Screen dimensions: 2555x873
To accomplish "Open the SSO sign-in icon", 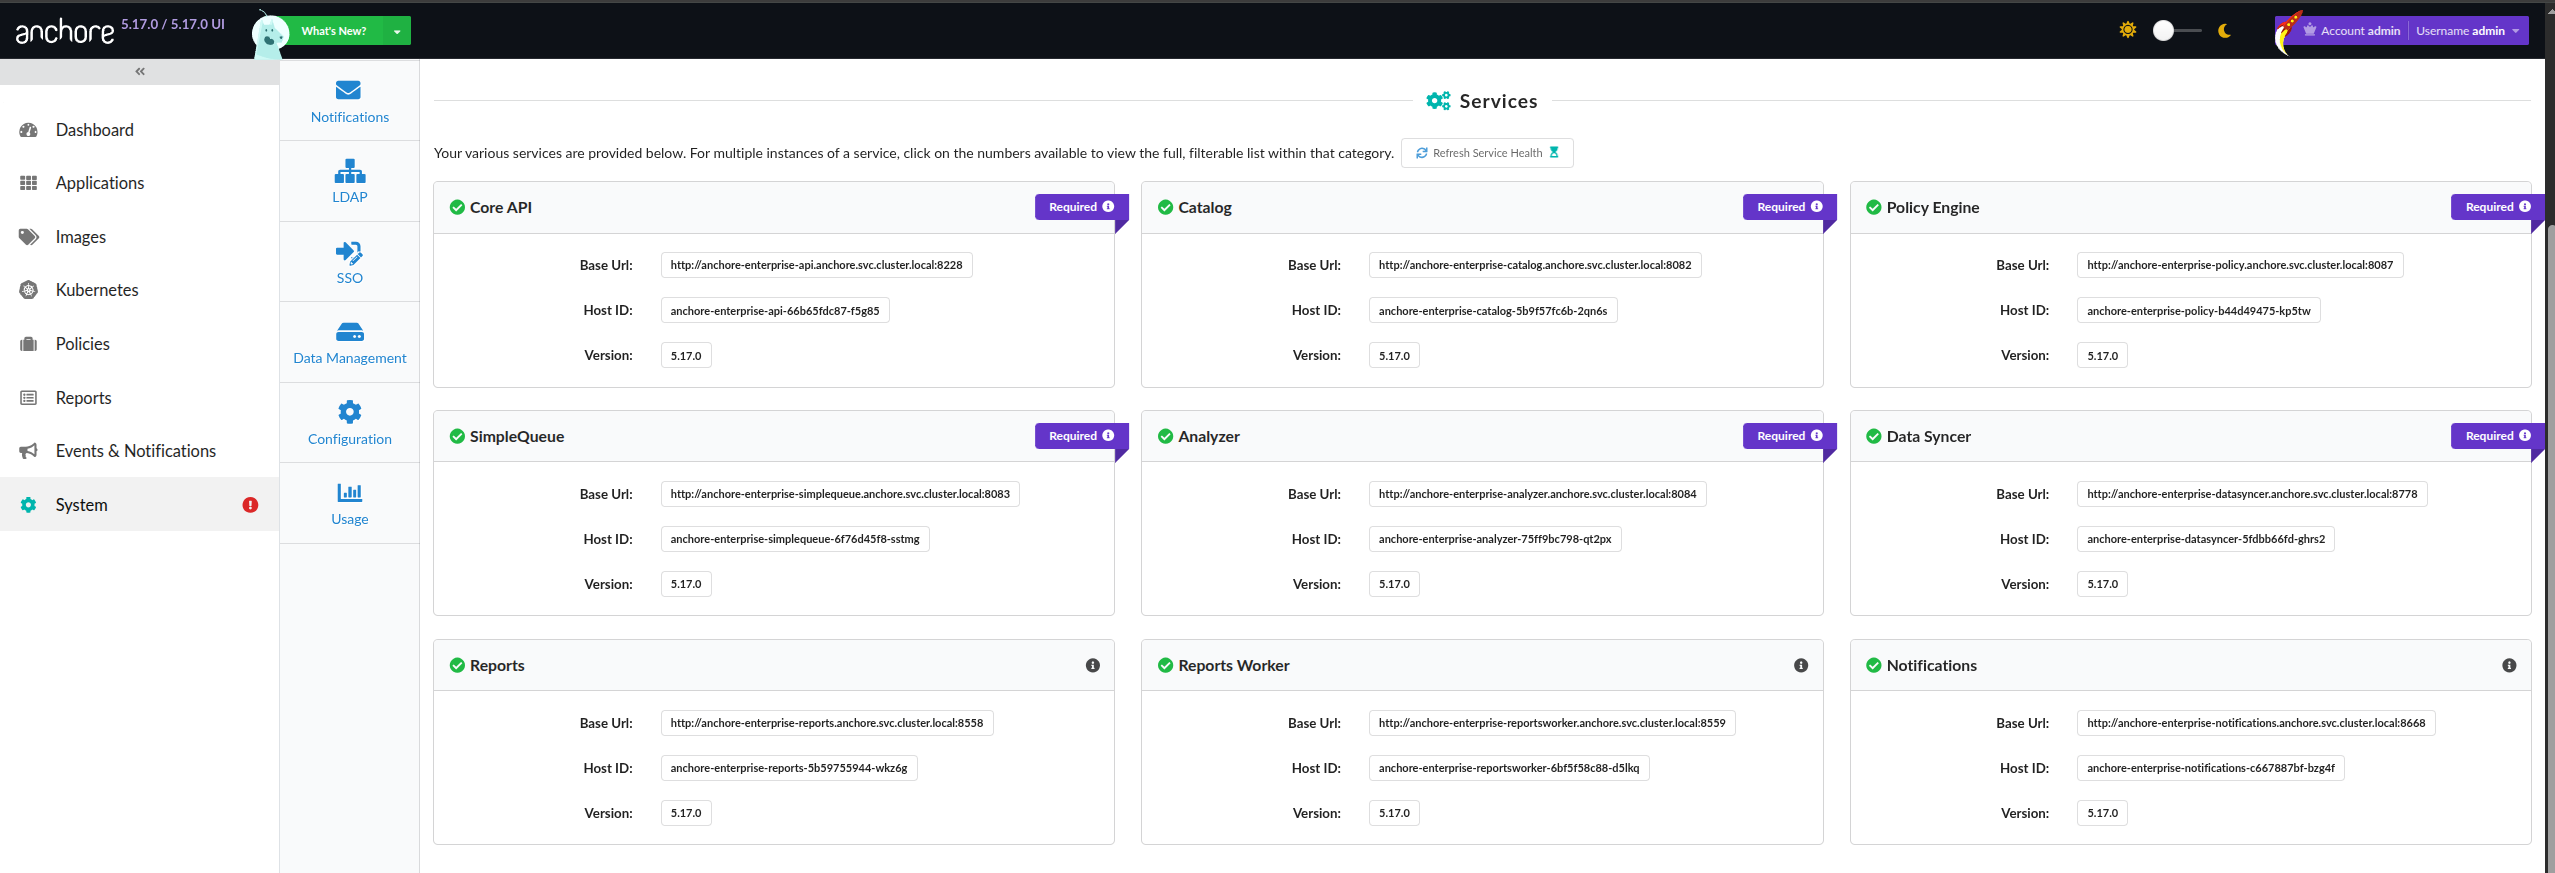I will point(349,252).
